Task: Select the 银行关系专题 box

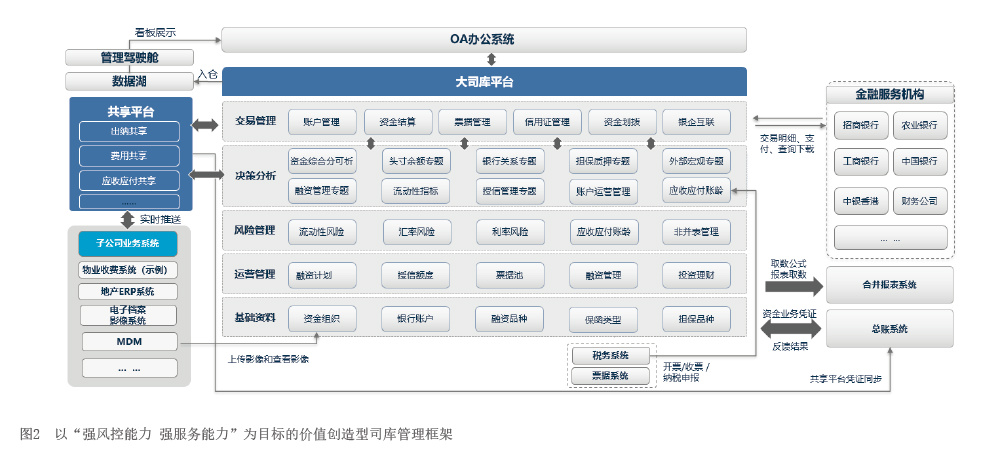Action: pyautogui.click(x=510, y=161)
